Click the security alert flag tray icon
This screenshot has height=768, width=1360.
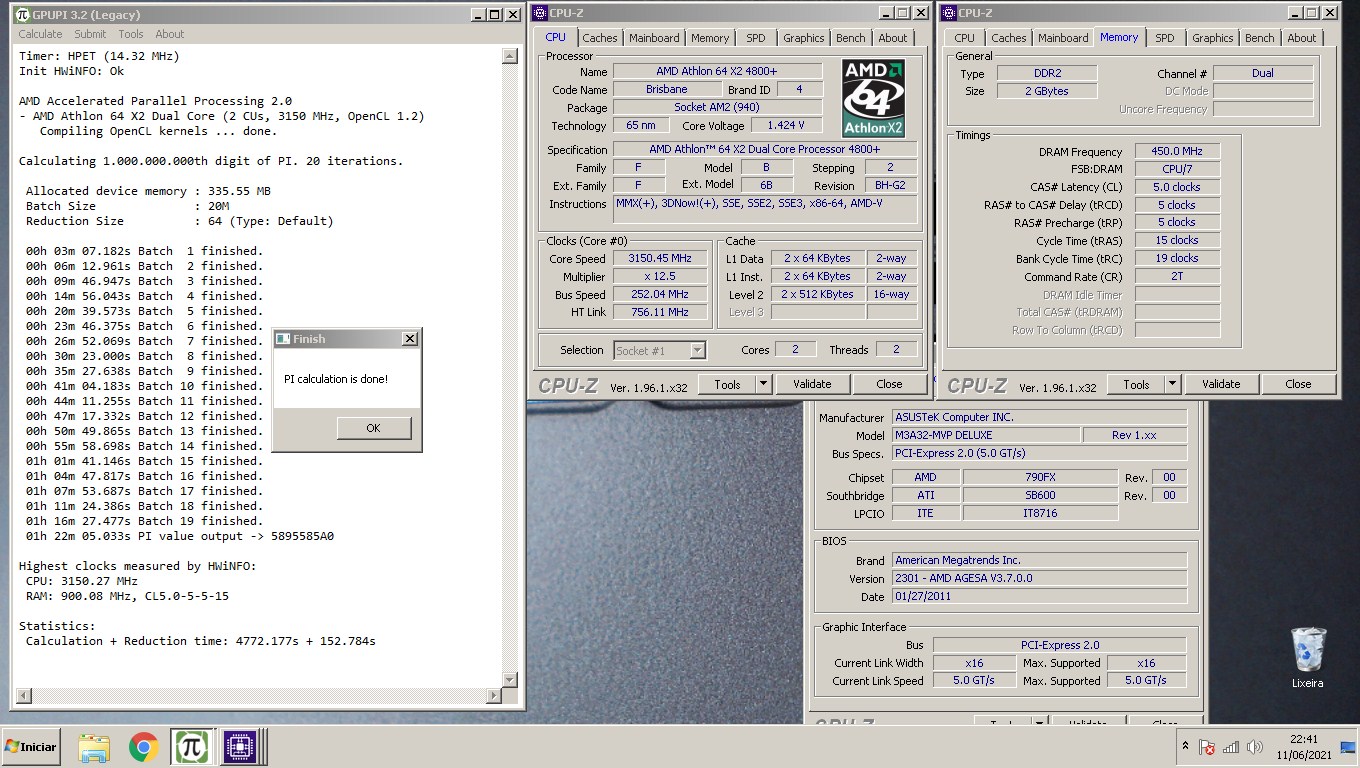pyautogui.click(x=1207, y=747)
